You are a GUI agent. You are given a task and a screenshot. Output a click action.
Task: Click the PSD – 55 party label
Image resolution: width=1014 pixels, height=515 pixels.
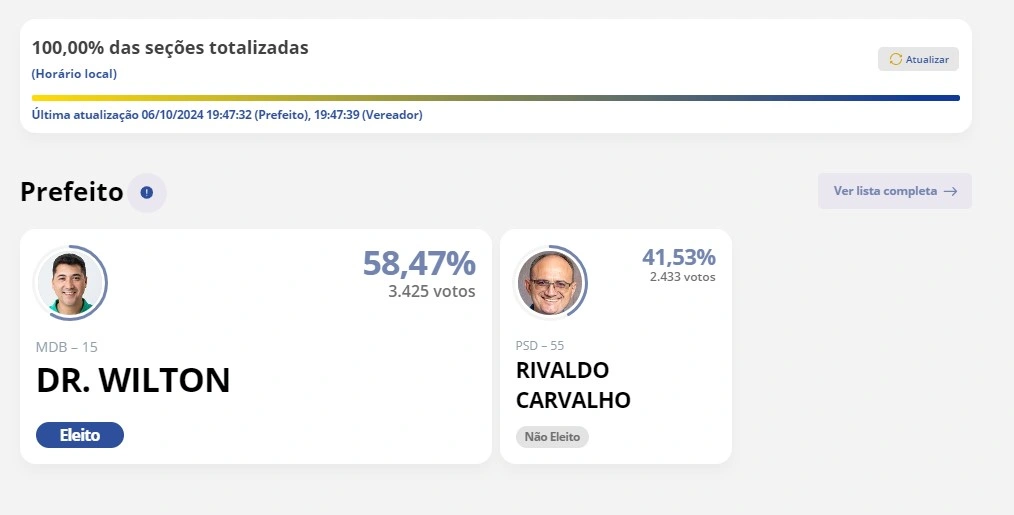(x=540, y=345)
